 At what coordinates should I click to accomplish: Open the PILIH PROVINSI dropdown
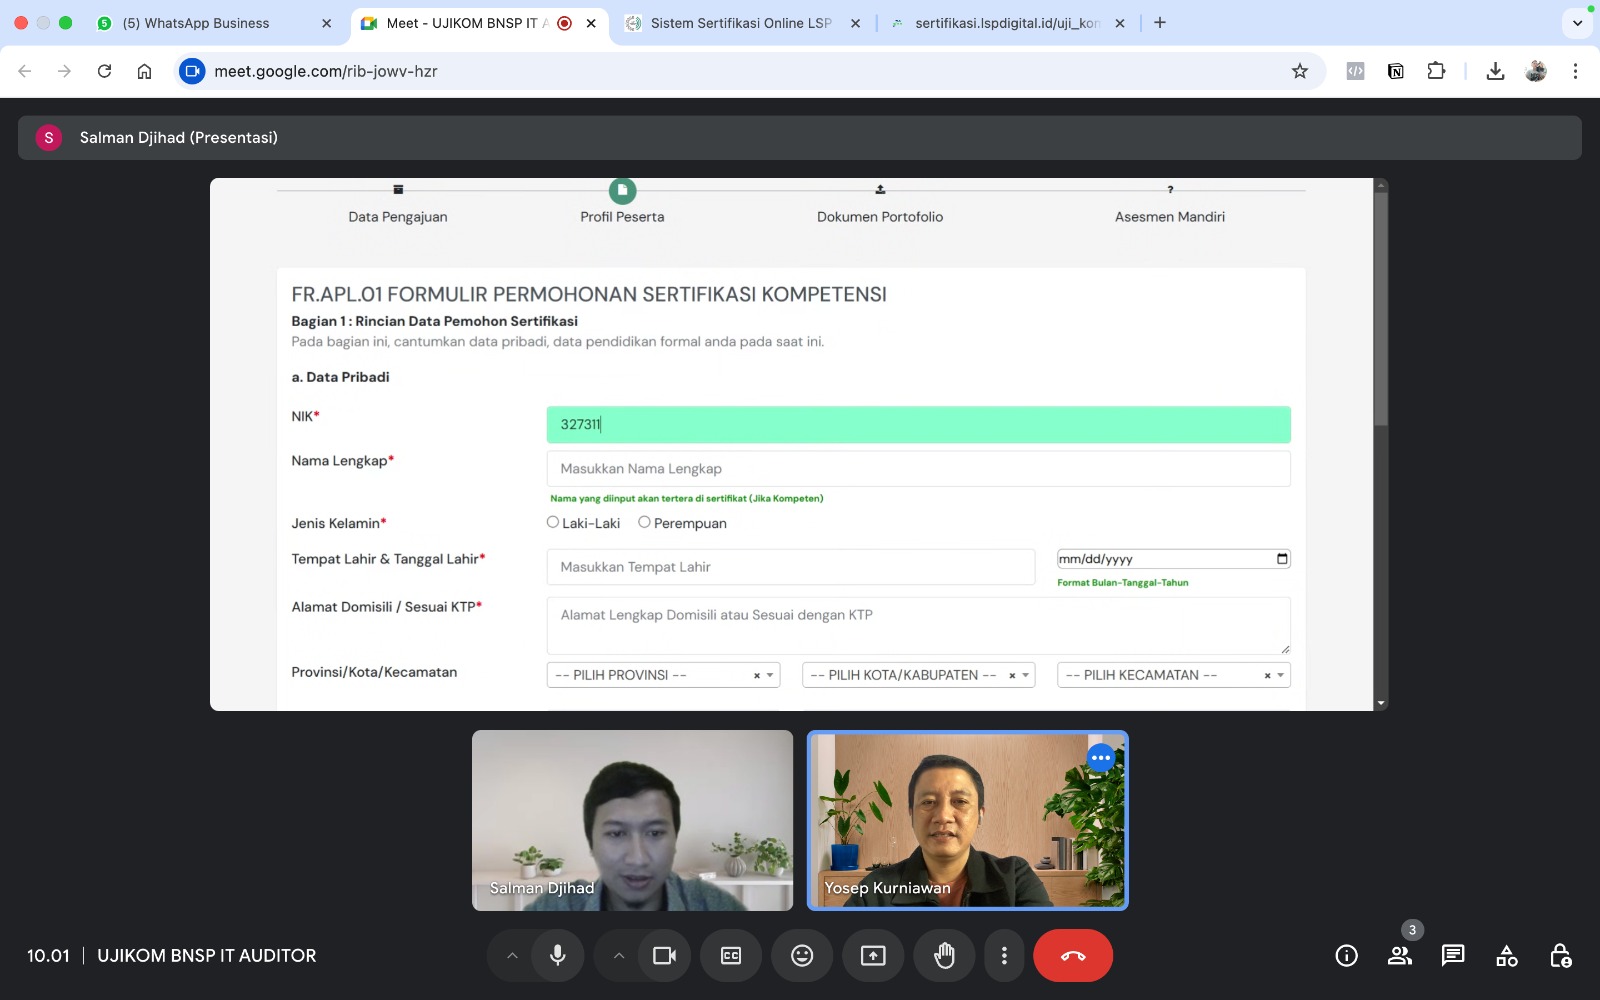tap(660, 674)
